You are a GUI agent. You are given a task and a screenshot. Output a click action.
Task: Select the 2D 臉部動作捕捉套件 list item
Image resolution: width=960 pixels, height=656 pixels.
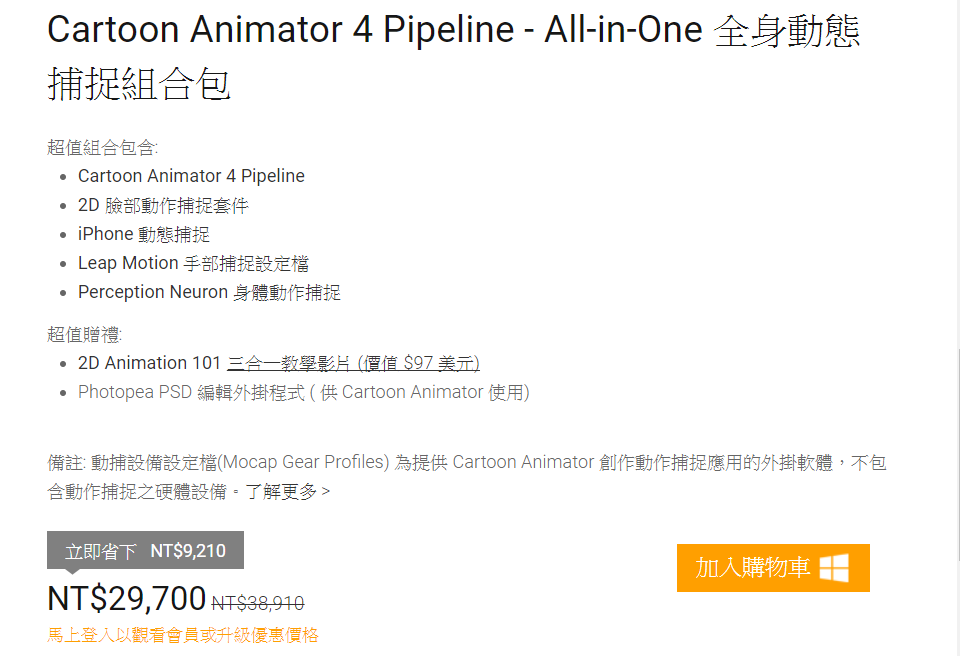[163, 205]
